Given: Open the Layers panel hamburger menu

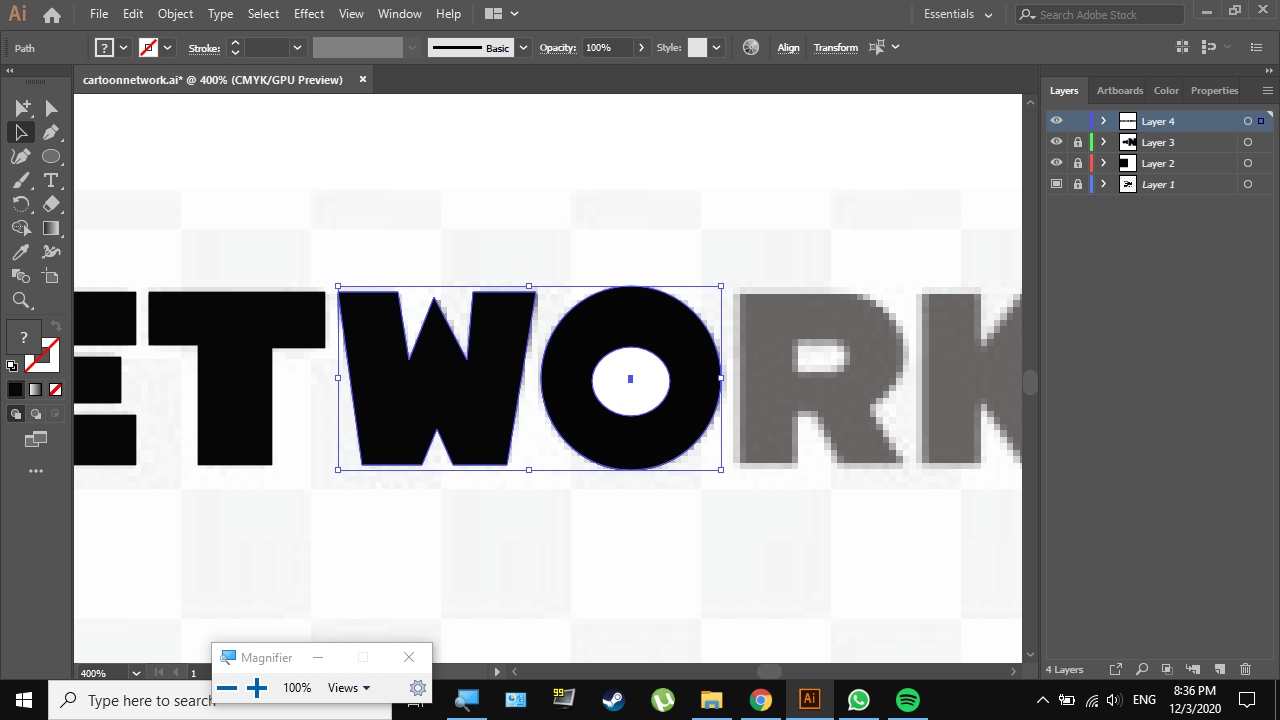Looking at the screenshot, I should (1267, 90).
